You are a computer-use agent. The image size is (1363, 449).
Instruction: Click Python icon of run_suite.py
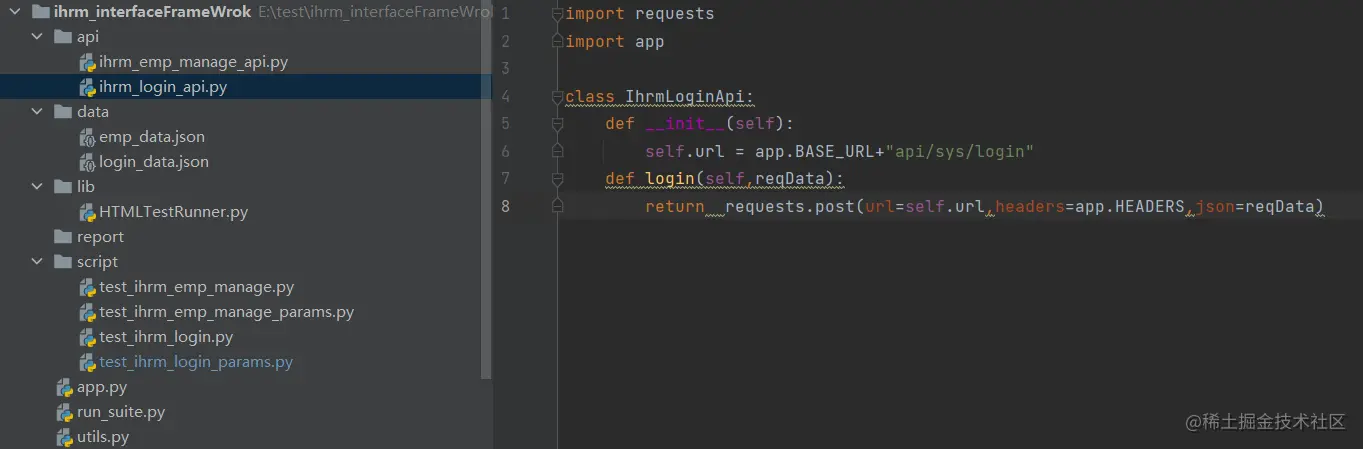pos(64,412)
